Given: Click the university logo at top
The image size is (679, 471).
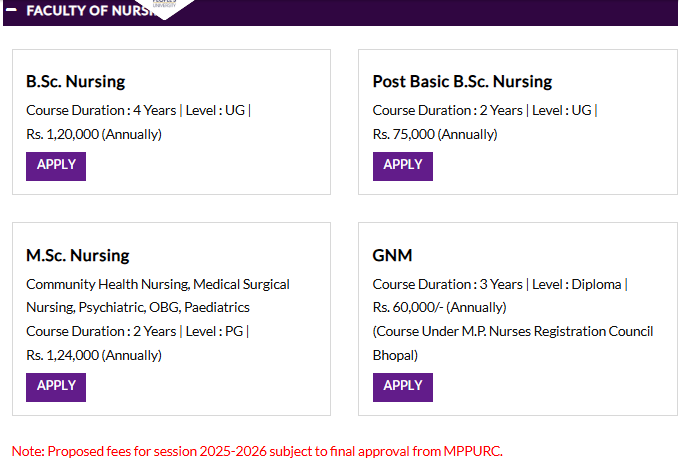Looking at the screenshot, I should pyautogui.click(x=163, y=6).
